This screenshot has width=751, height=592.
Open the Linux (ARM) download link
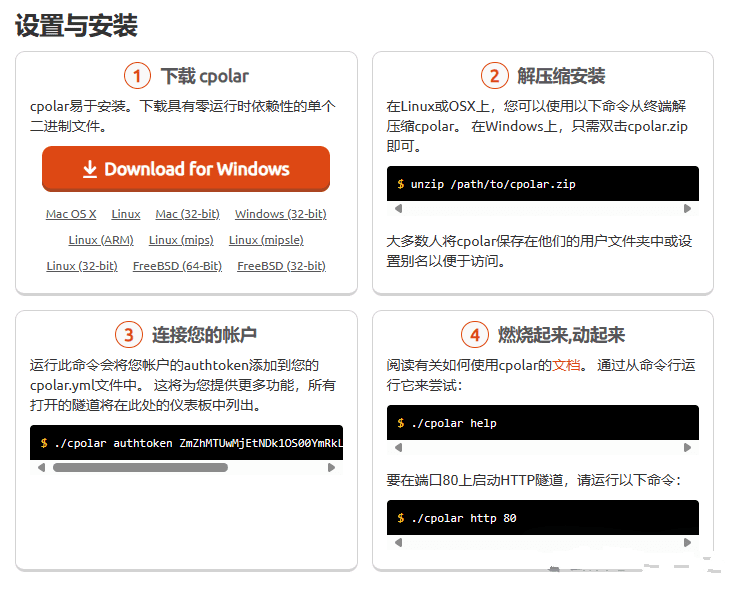point(101,240)
